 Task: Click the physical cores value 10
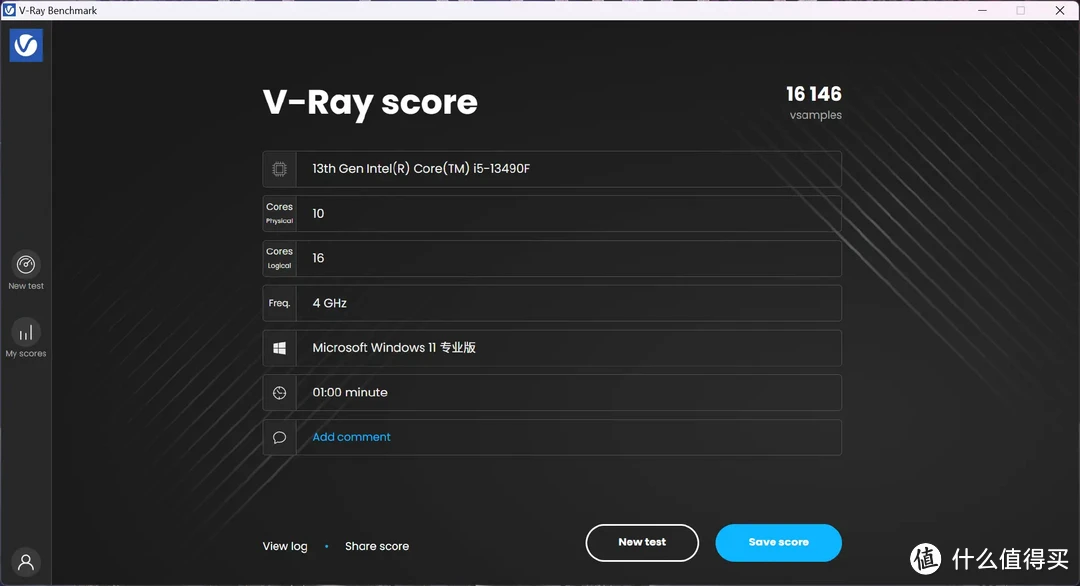[x=318, y=213]
